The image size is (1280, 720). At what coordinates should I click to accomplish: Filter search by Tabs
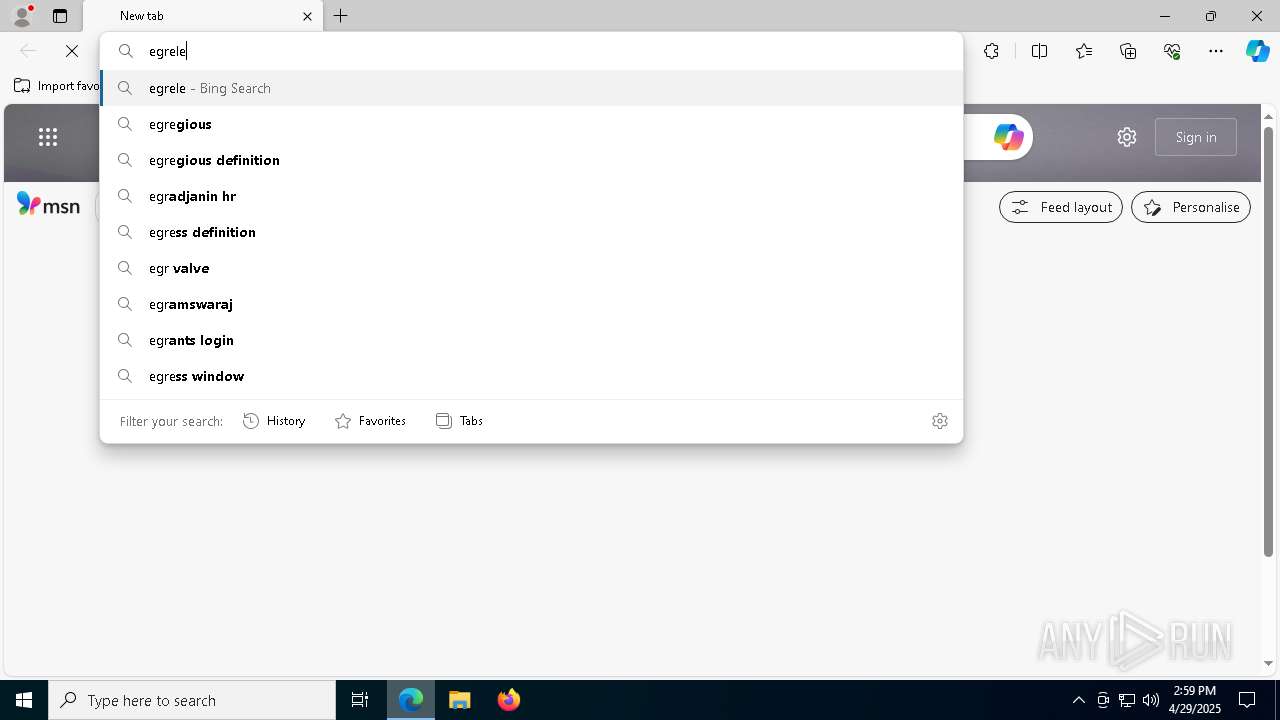point(459,421)
